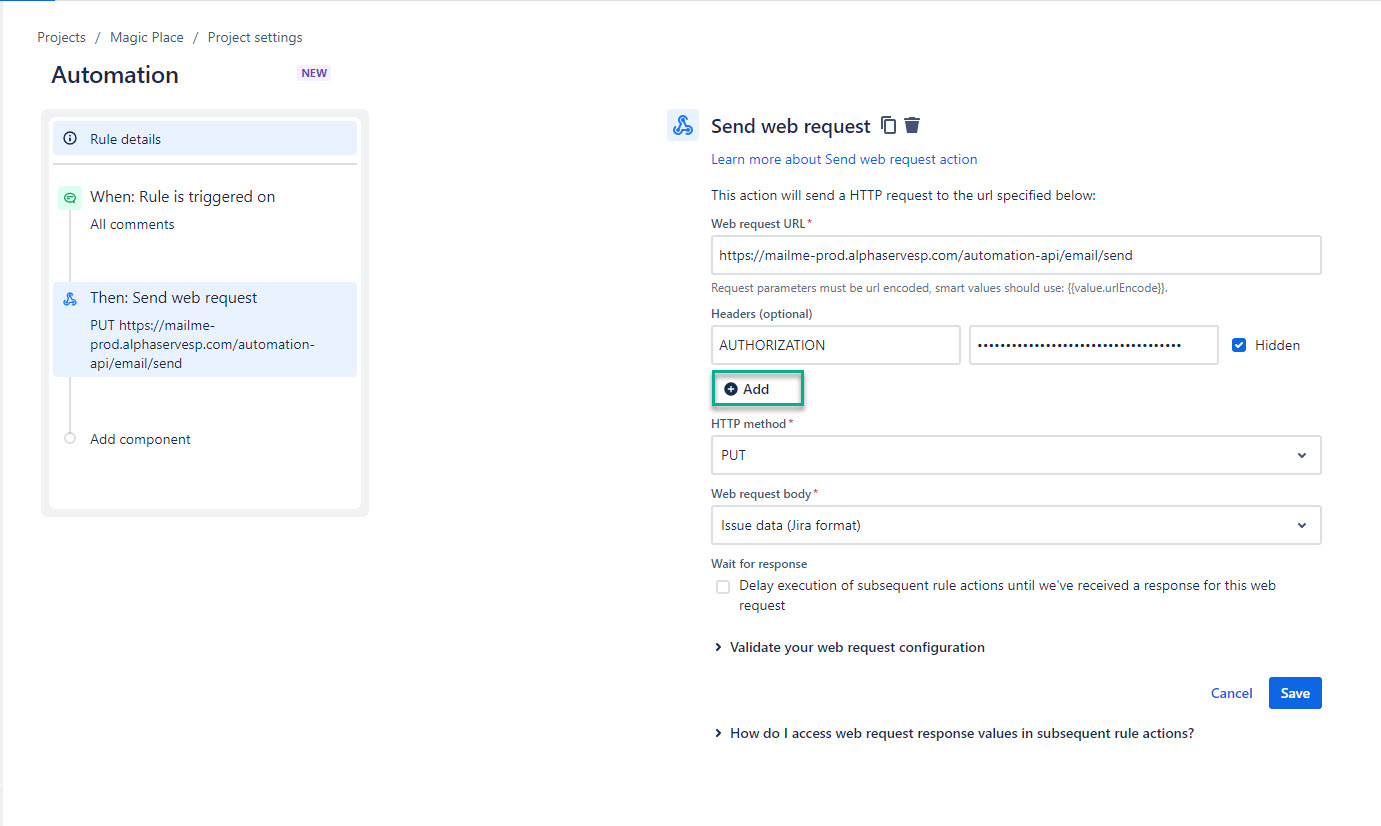1381x826 pixels.
Task: Open the Web request body dropdown
Action: coord(1015,525)
